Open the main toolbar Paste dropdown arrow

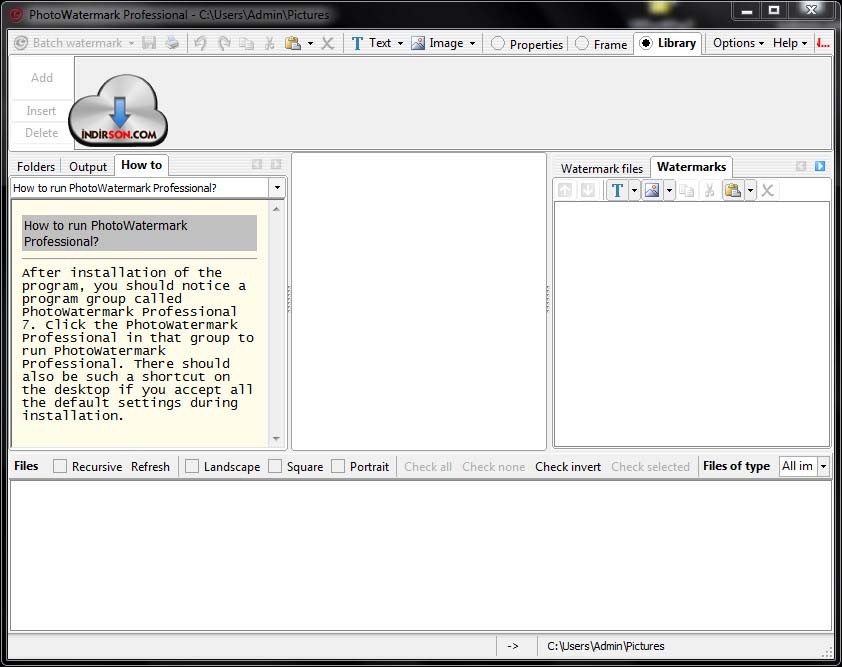(310, 44)
